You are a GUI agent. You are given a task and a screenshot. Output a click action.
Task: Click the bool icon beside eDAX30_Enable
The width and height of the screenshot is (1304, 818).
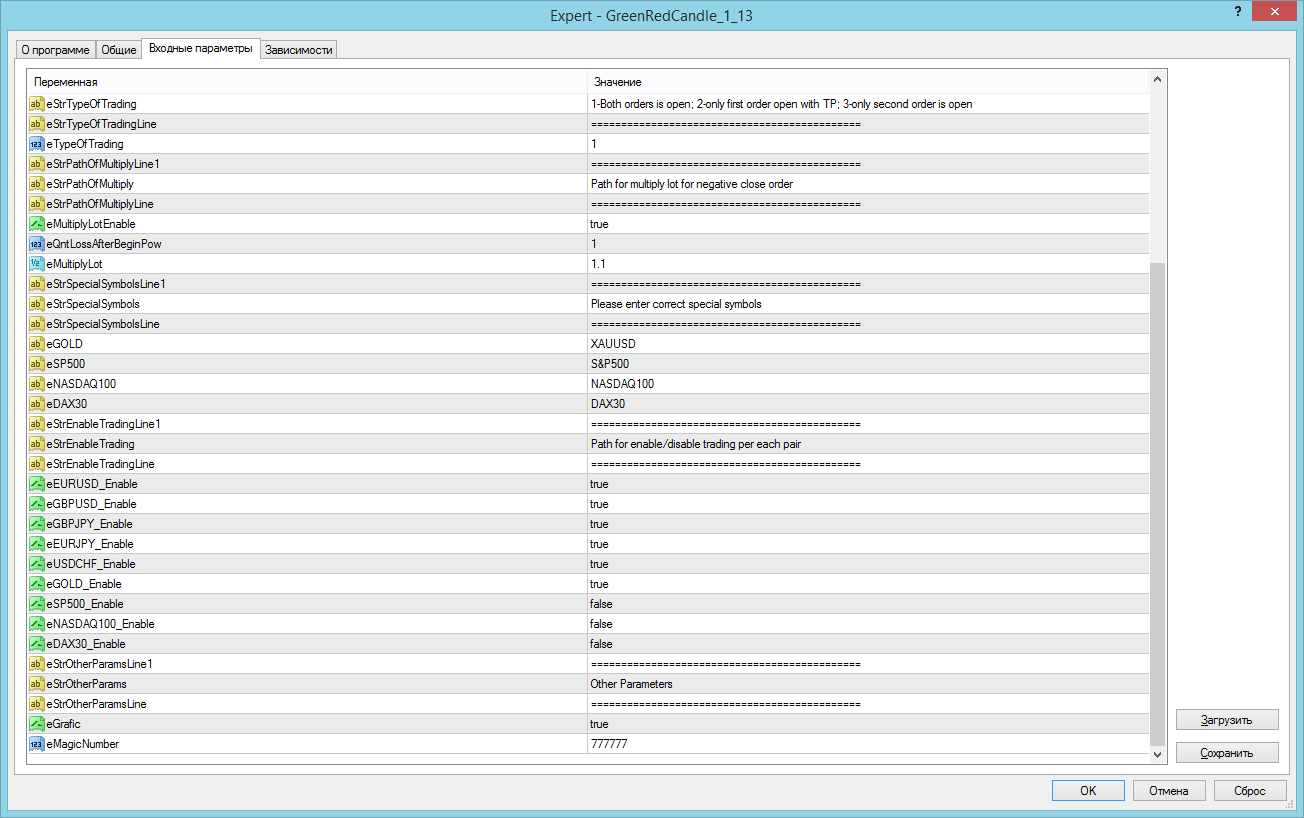coord(37,644)
